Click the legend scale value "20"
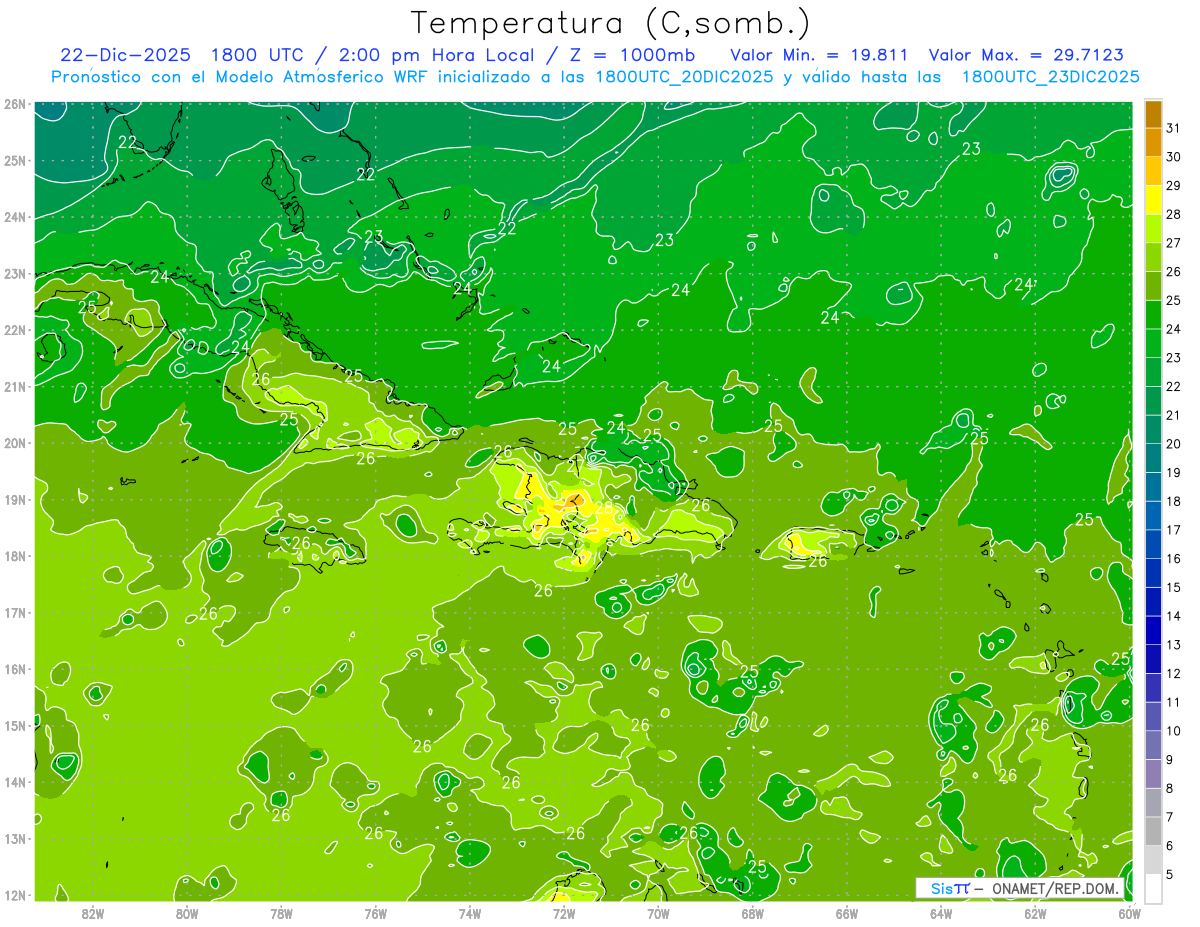 [x=1173, y=443]
